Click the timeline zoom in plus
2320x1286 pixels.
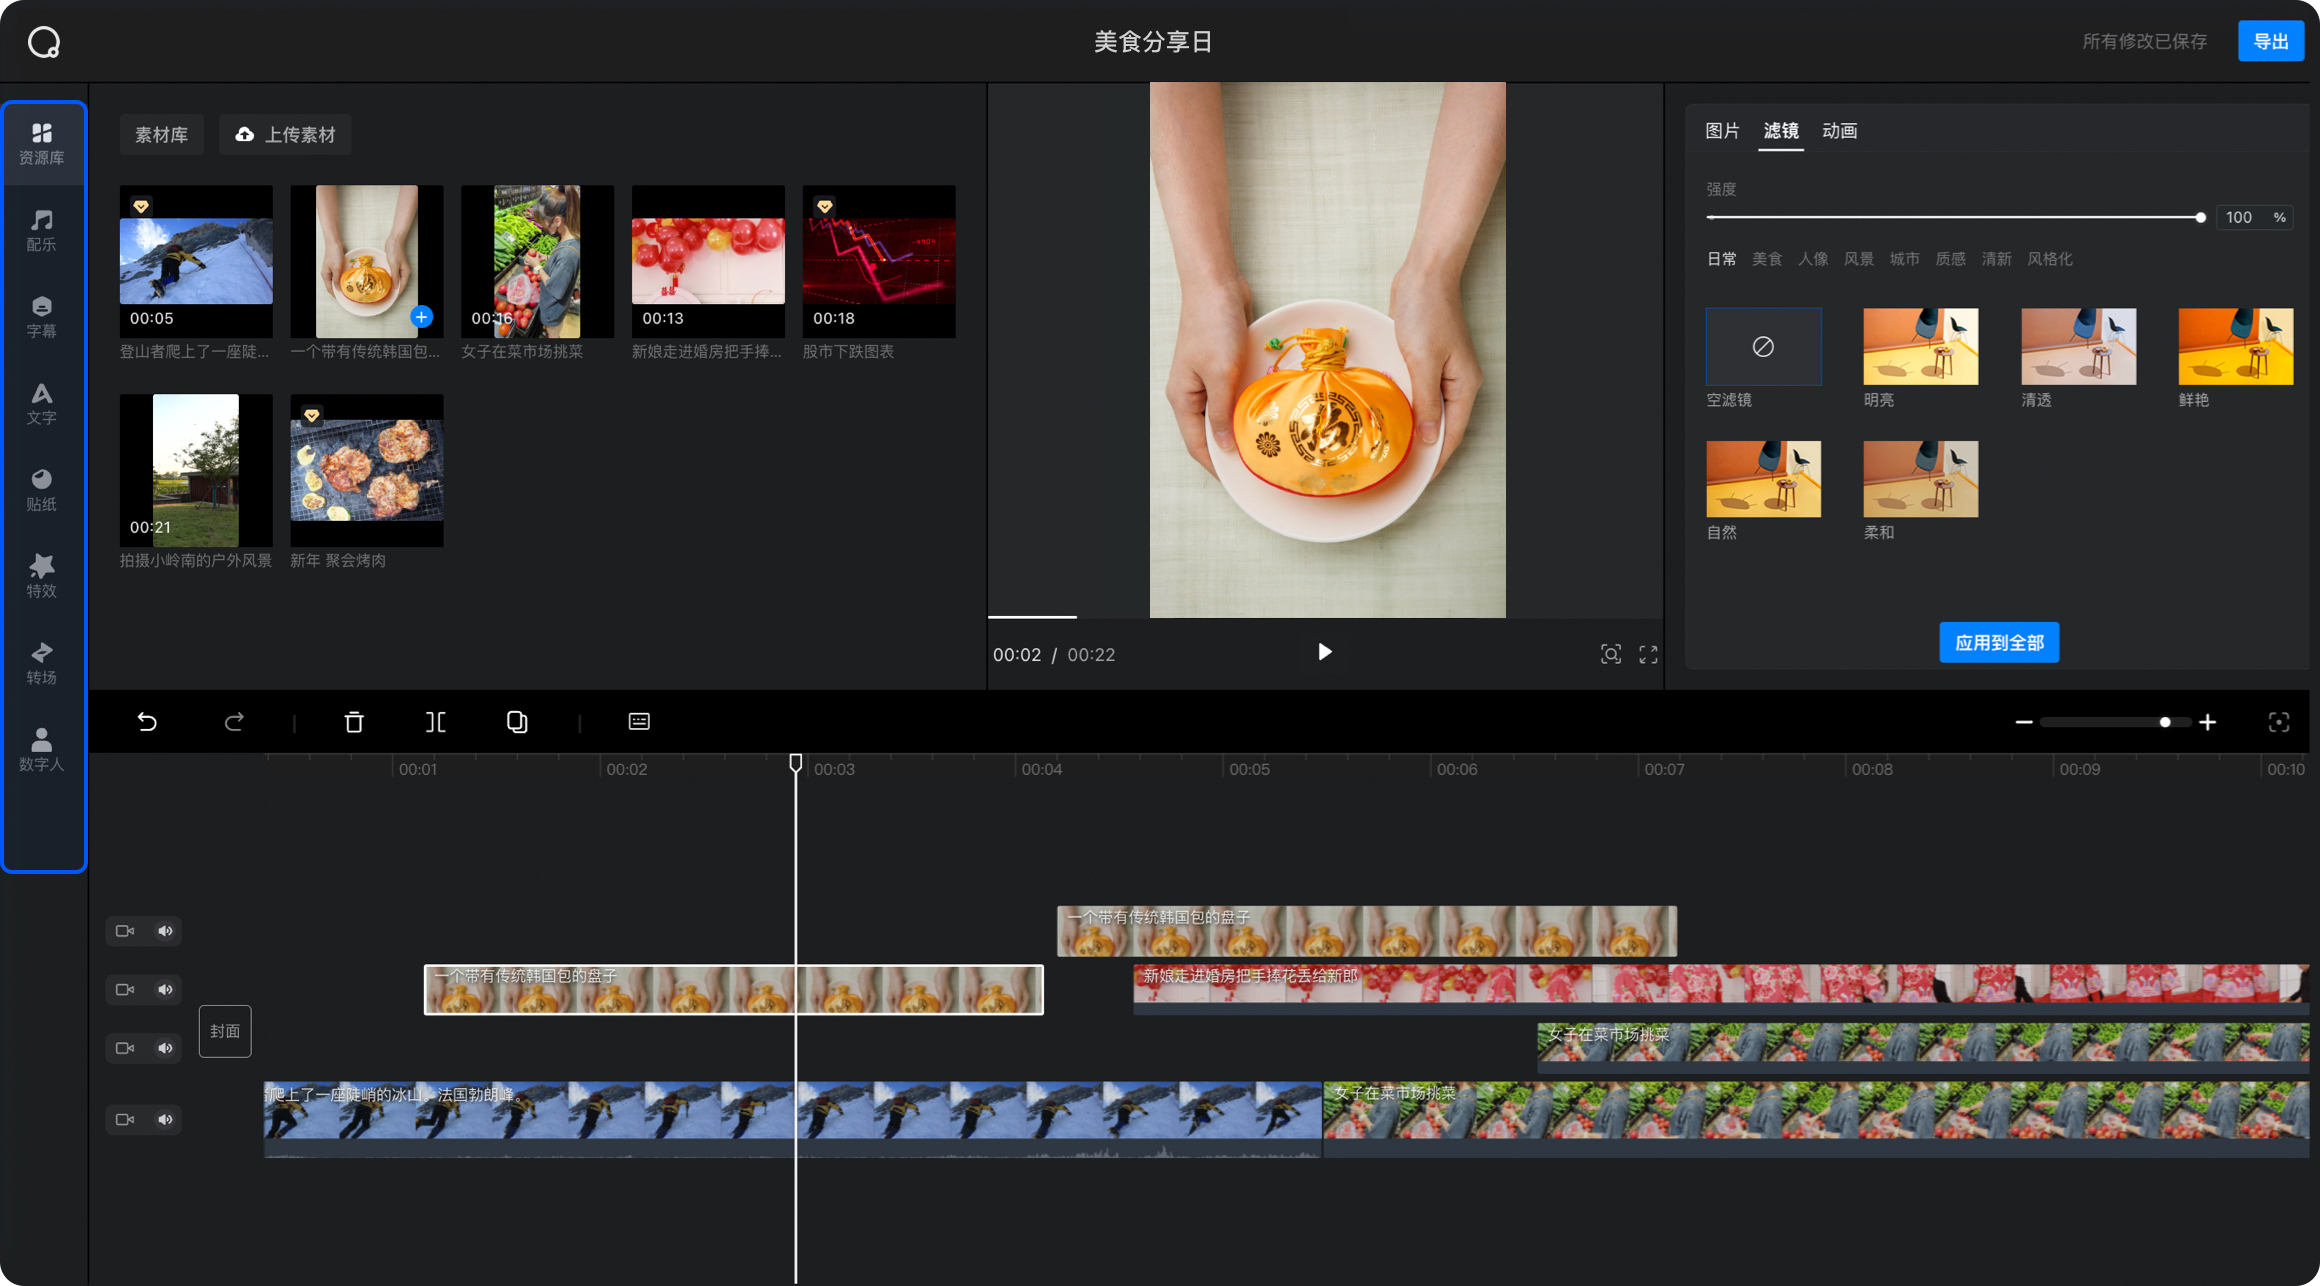(x=2208, y=722)
